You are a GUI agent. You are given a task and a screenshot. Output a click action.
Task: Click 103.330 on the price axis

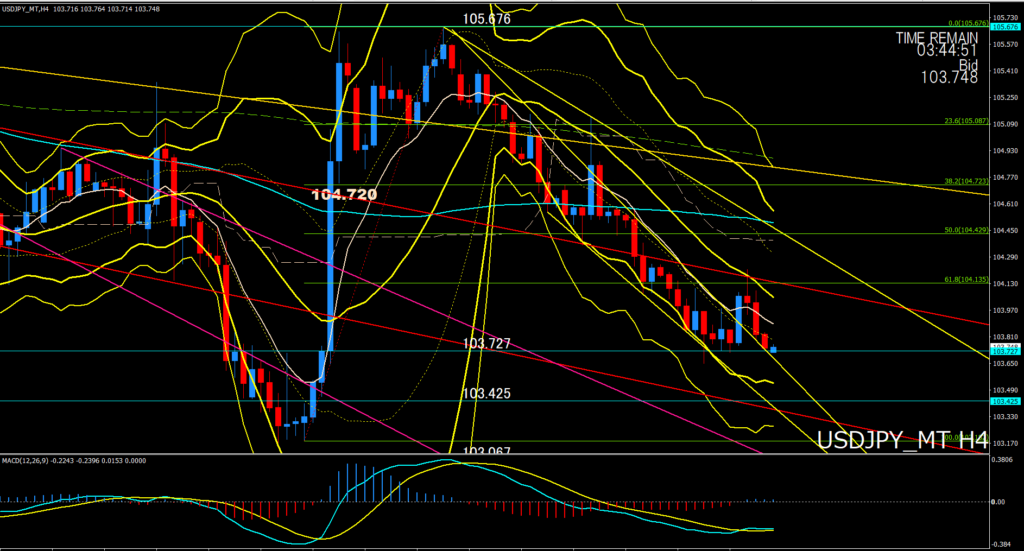(1005, 417)
